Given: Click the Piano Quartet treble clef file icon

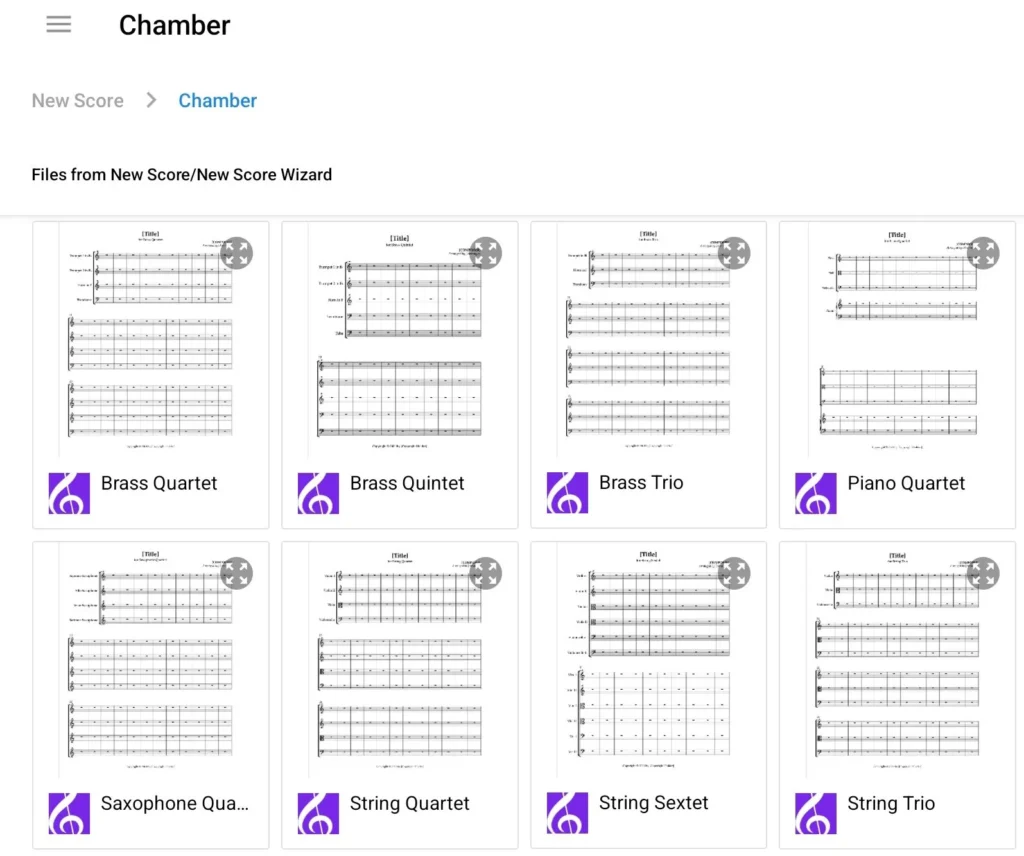Looking at the screenshot, I should click(x=816, y=493).
